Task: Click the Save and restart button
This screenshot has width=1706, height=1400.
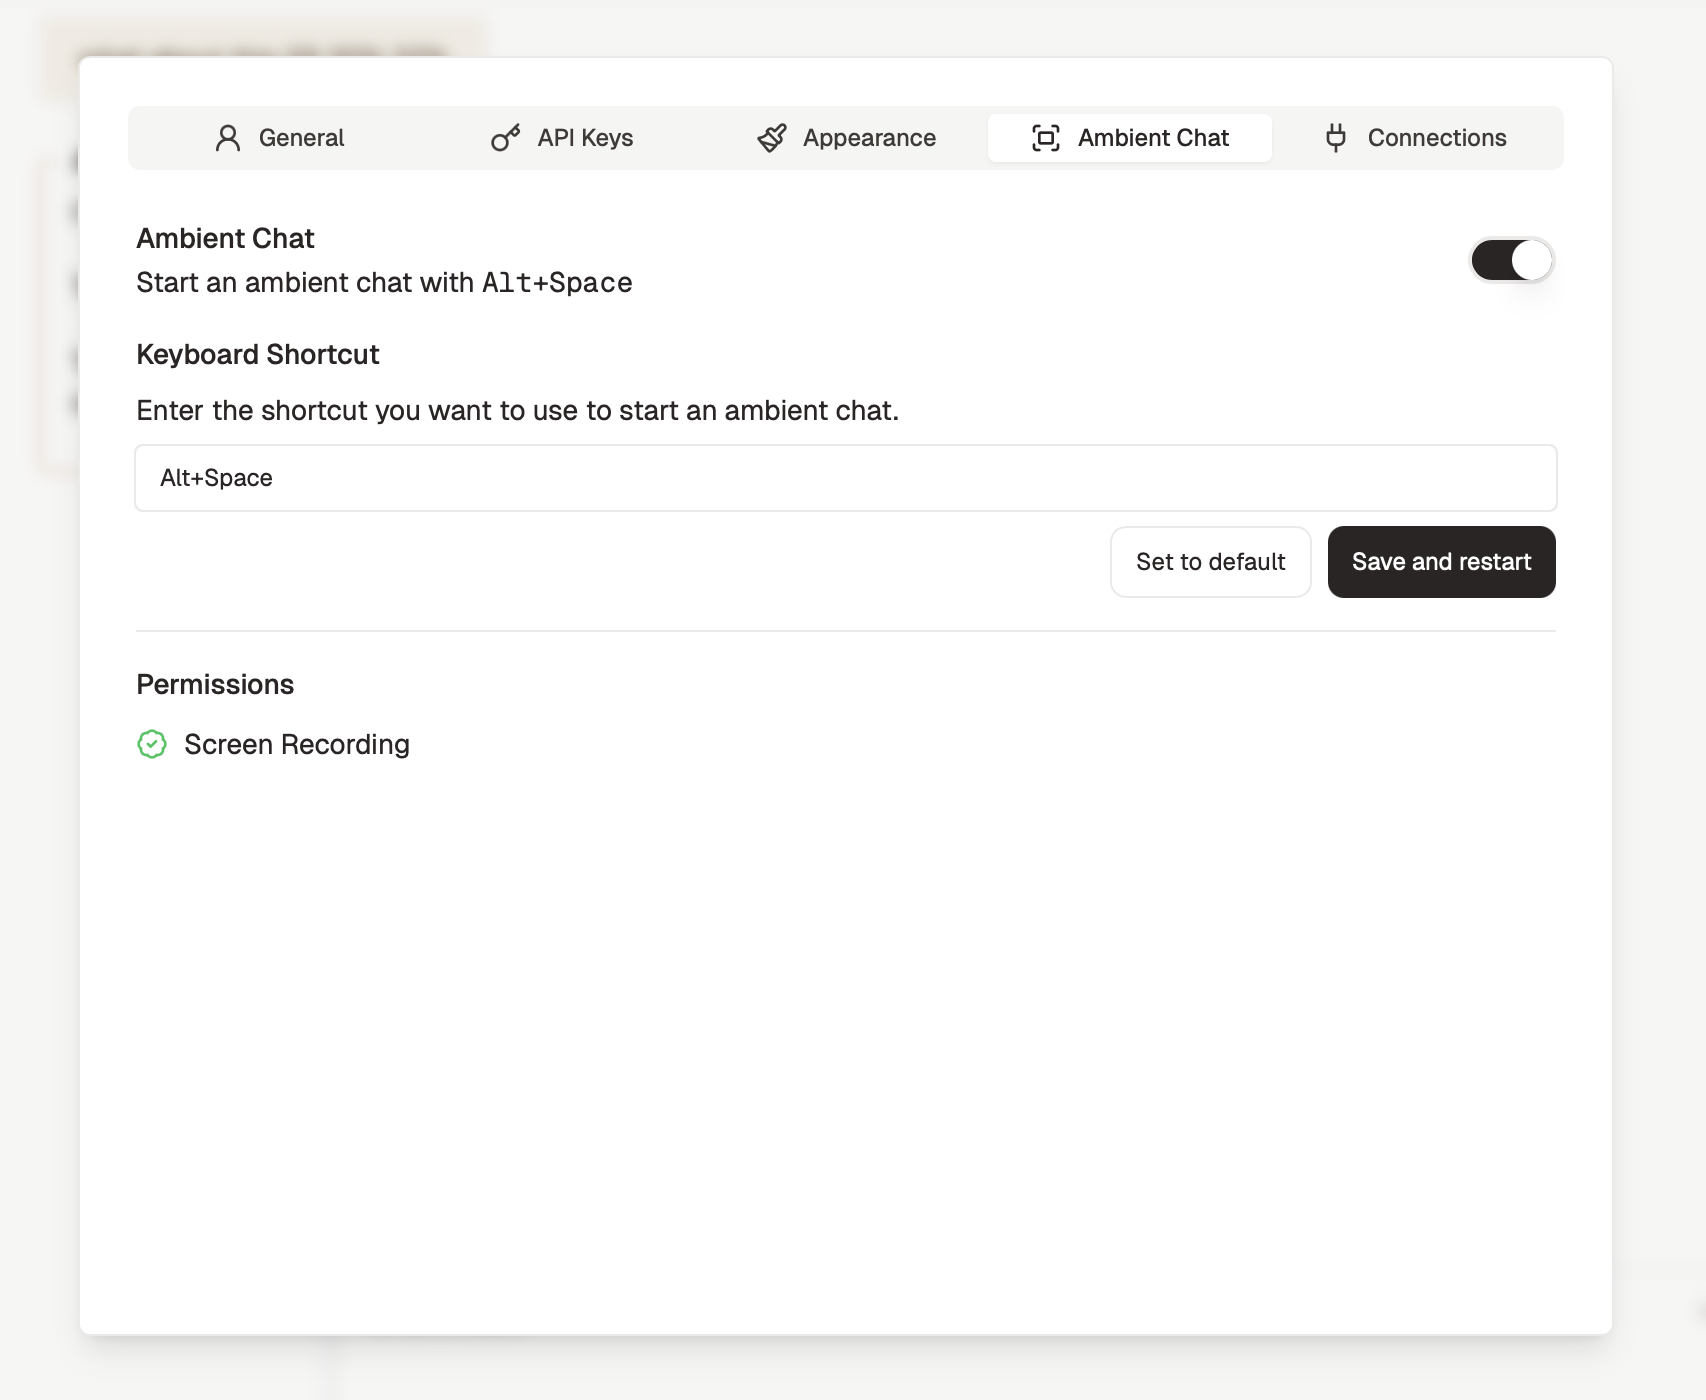Action: pyautogui.click(x=1441, y=562)
